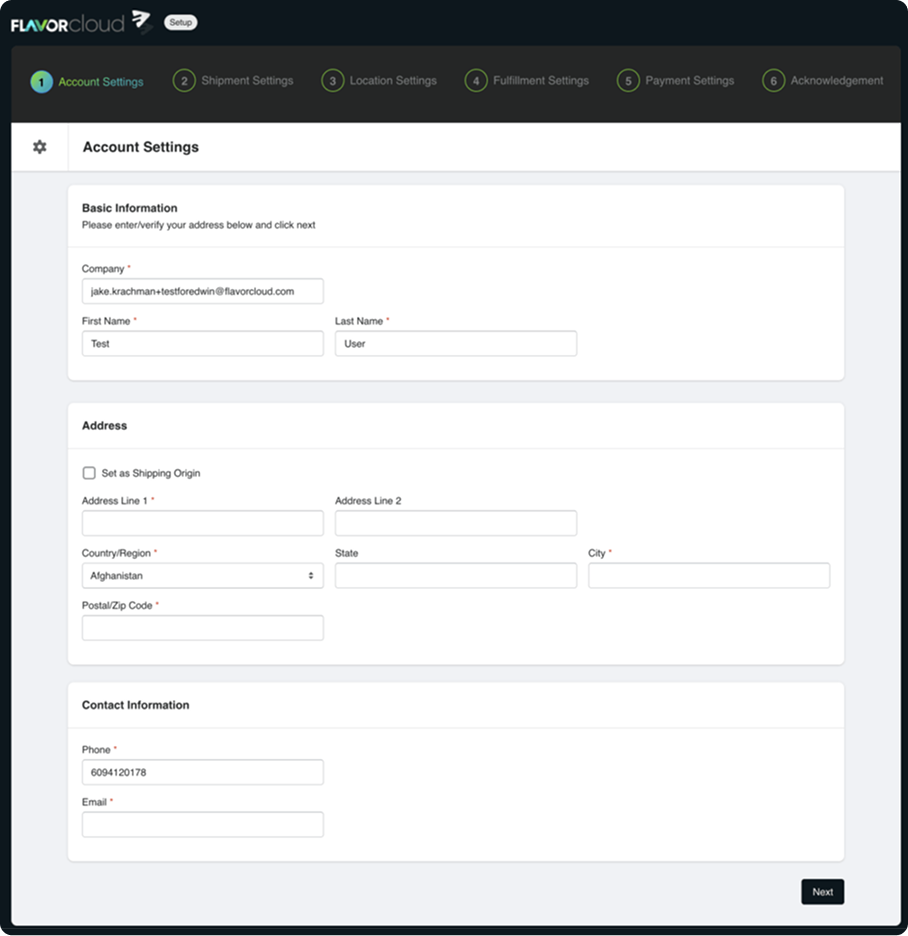
Task: Click the Next button
Action: (x=822, y=892)
